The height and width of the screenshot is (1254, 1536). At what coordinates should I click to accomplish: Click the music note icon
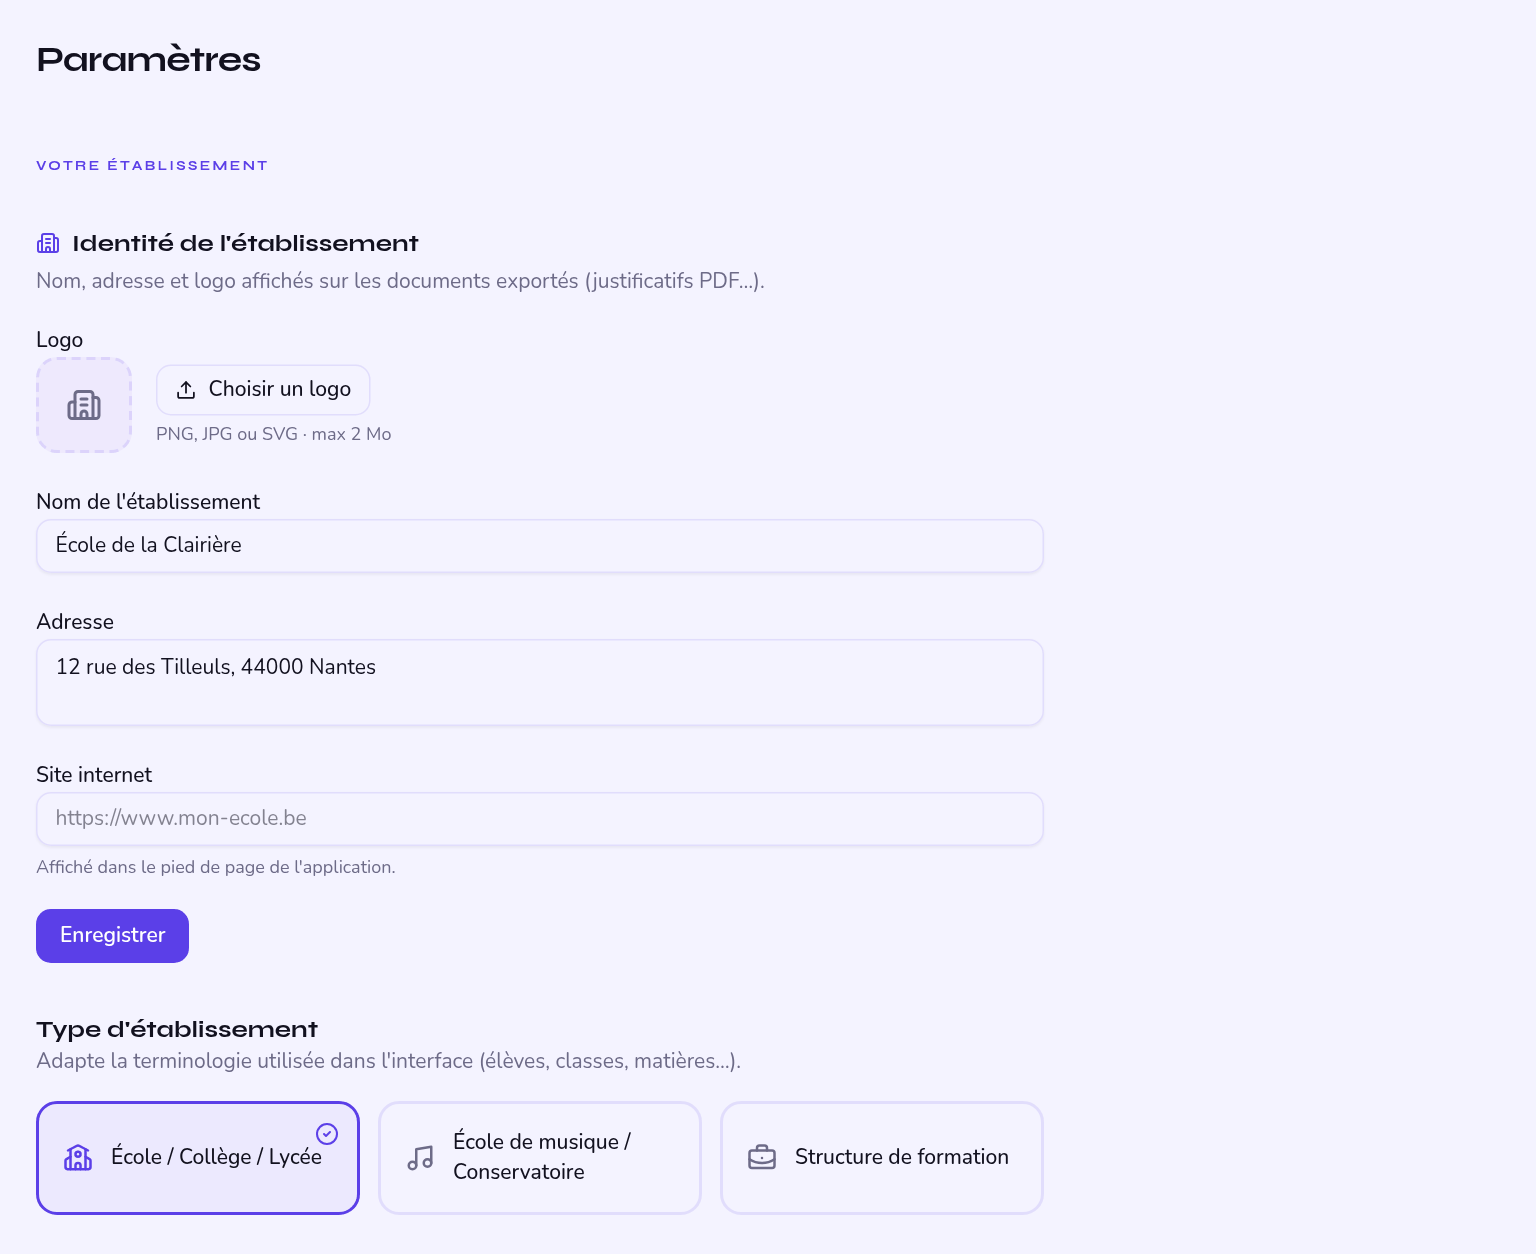coord(420,1158)
